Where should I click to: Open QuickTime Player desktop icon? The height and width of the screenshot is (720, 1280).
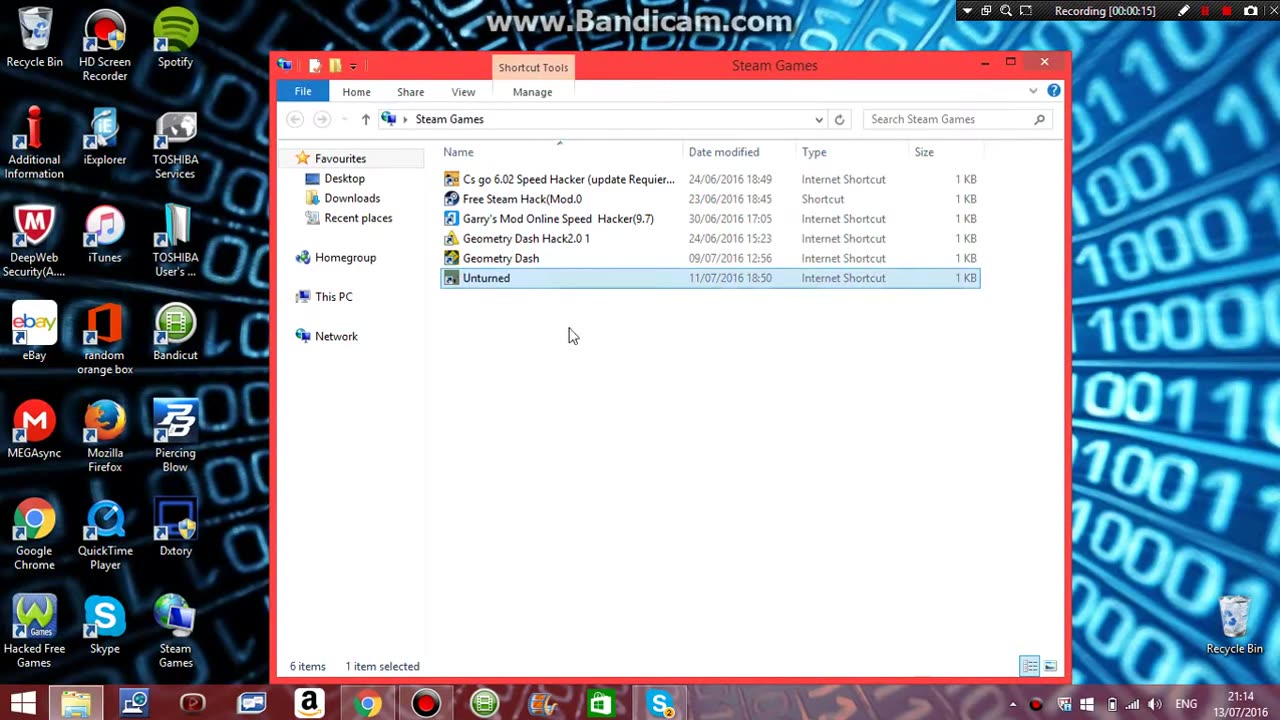point(105,536)
